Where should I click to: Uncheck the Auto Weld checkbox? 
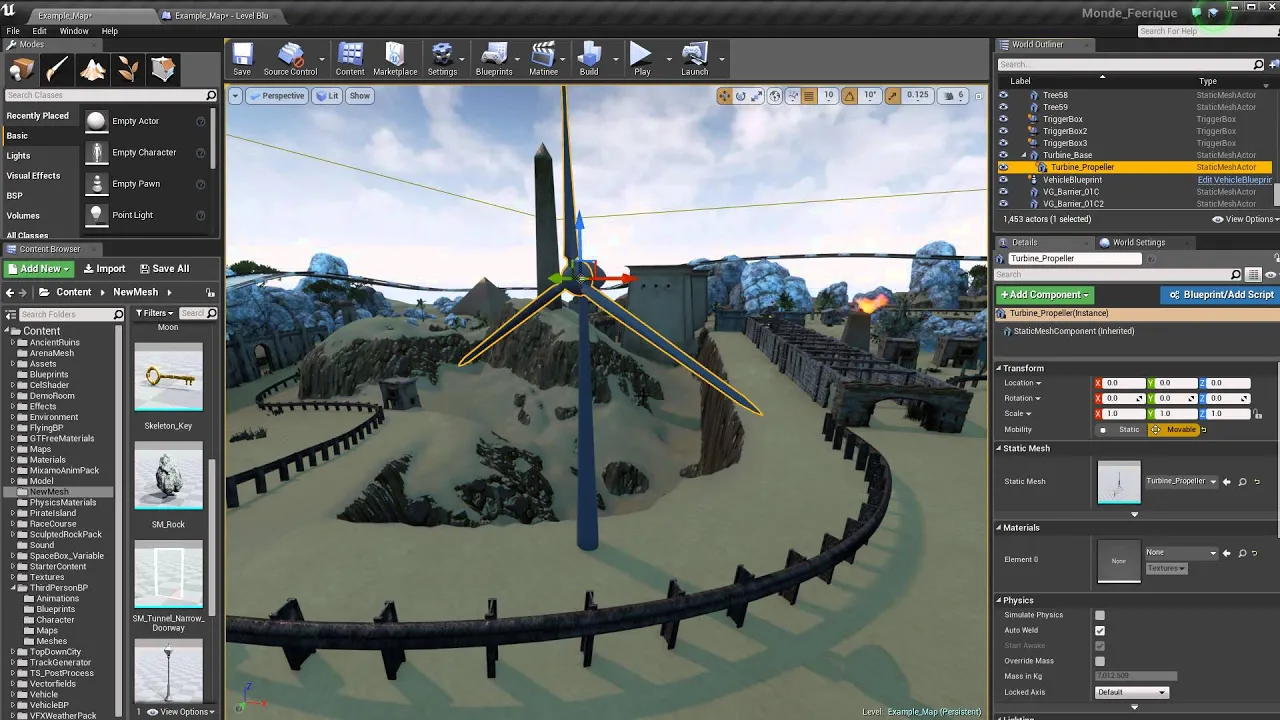click(1100, 631)
